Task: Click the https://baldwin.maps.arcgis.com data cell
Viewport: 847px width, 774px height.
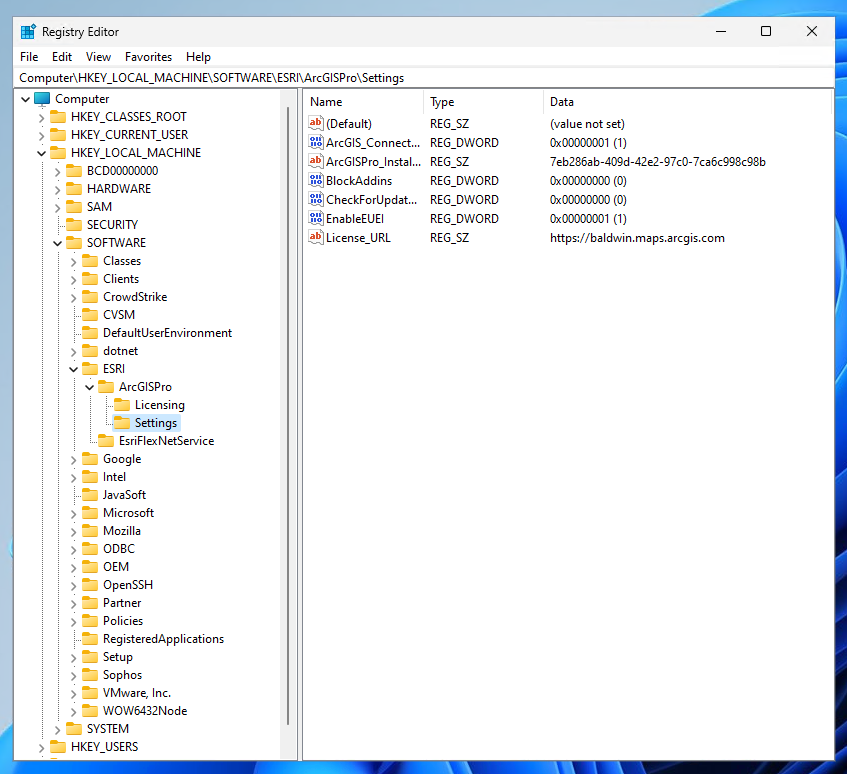Action: 637,238
